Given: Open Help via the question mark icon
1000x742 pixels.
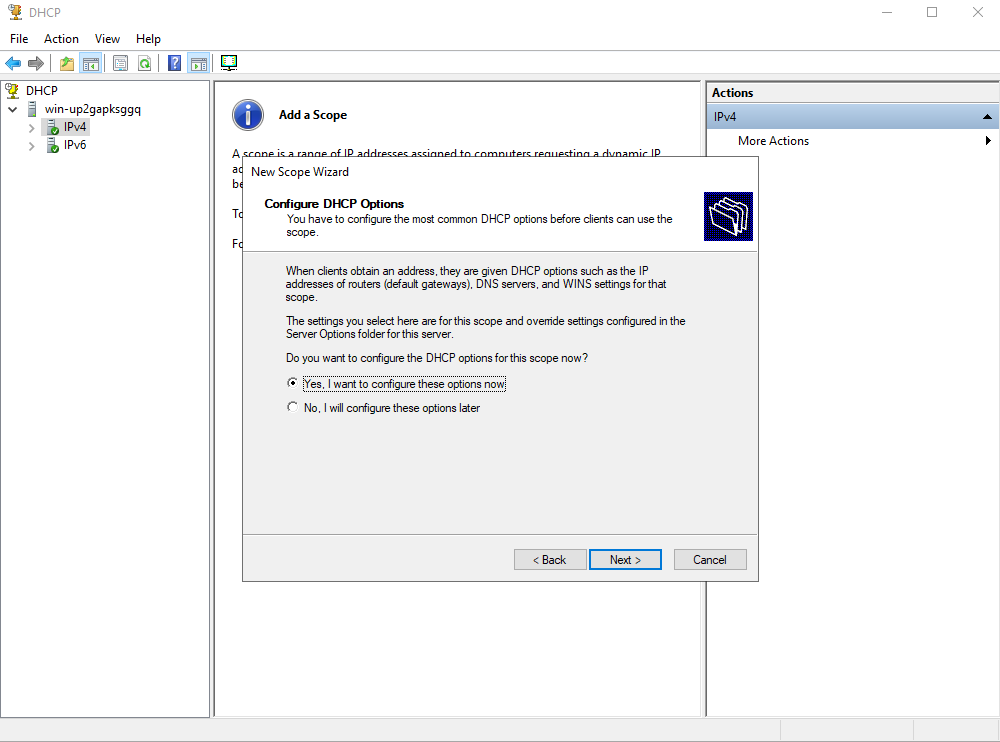Looking at the screenshot, I should click(174, 63).
